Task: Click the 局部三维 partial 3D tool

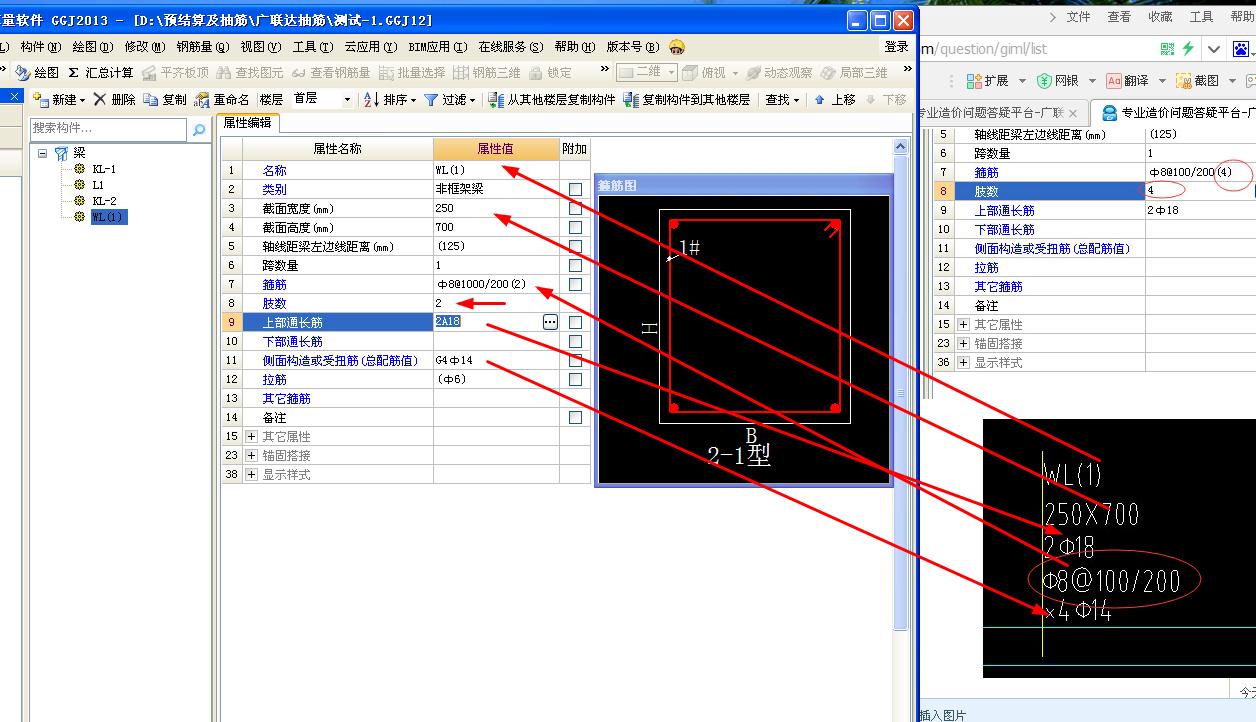Action: 854,72
